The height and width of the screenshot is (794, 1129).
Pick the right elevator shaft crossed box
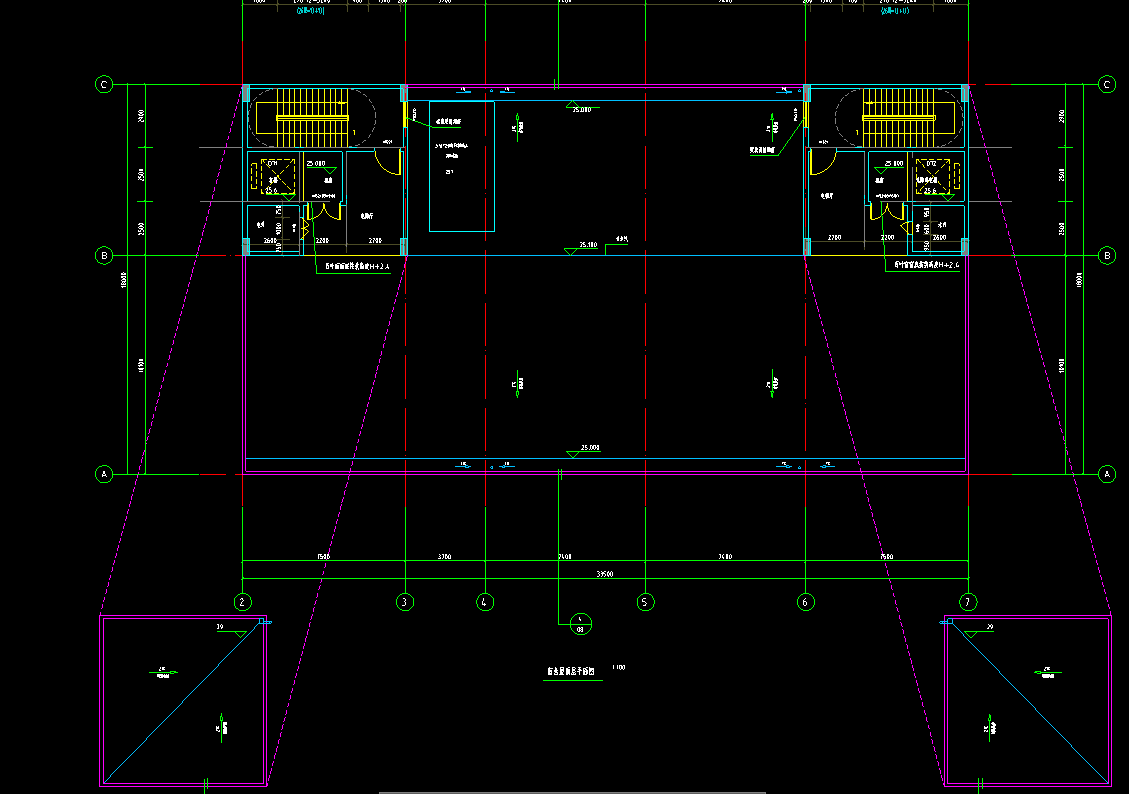pos(932,177)
